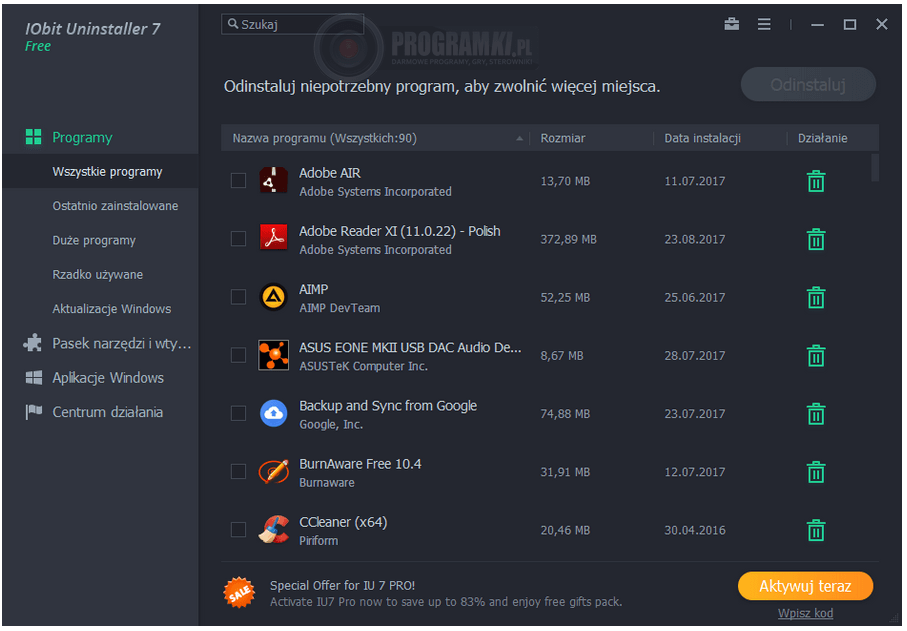The image size is (907, 631).
Task: Close the IObit Uninstaller window
Action: (882, 24)
